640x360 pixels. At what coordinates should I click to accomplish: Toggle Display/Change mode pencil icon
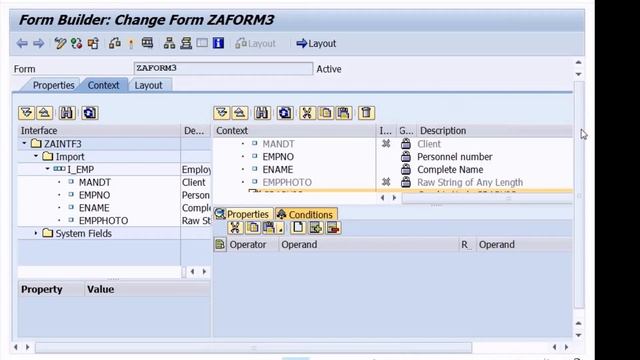60,43
